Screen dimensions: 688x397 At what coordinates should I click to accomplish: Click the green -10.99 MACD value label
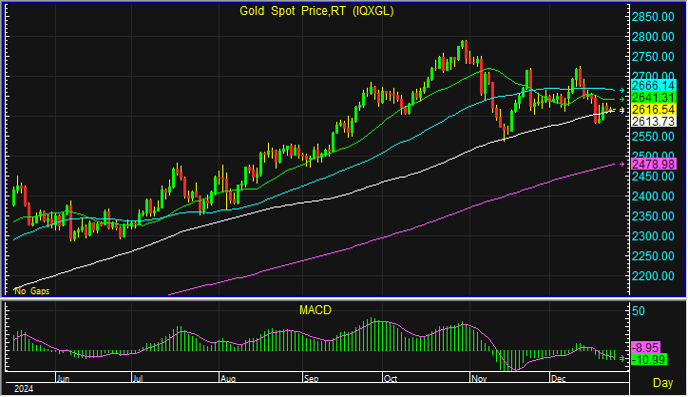coord(649,359)
